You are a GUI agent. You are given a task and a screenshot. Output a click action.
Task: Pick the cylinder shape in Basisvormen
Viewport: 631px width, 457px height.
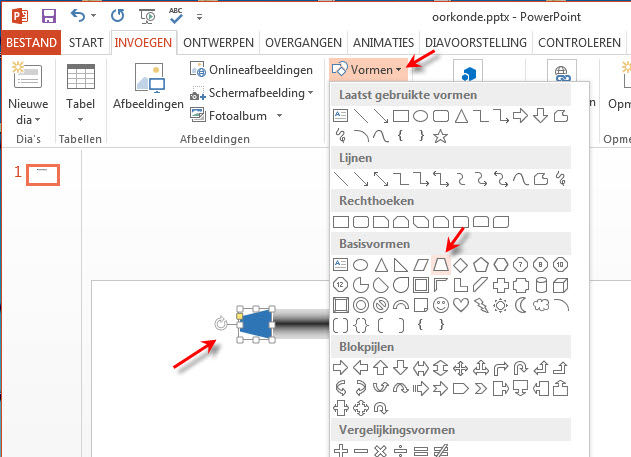point(541,285)
